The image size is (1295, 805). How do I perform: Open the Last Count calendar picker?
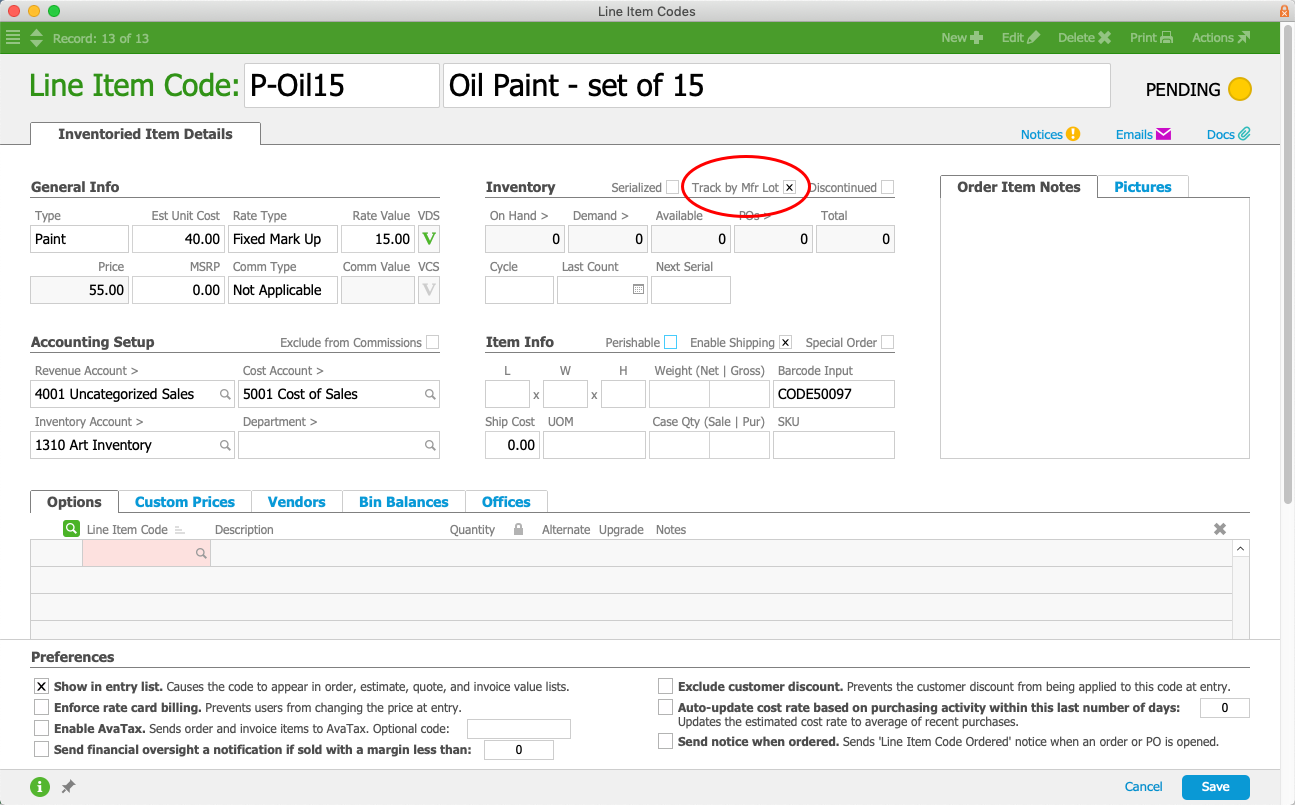[x=639, y=290]
